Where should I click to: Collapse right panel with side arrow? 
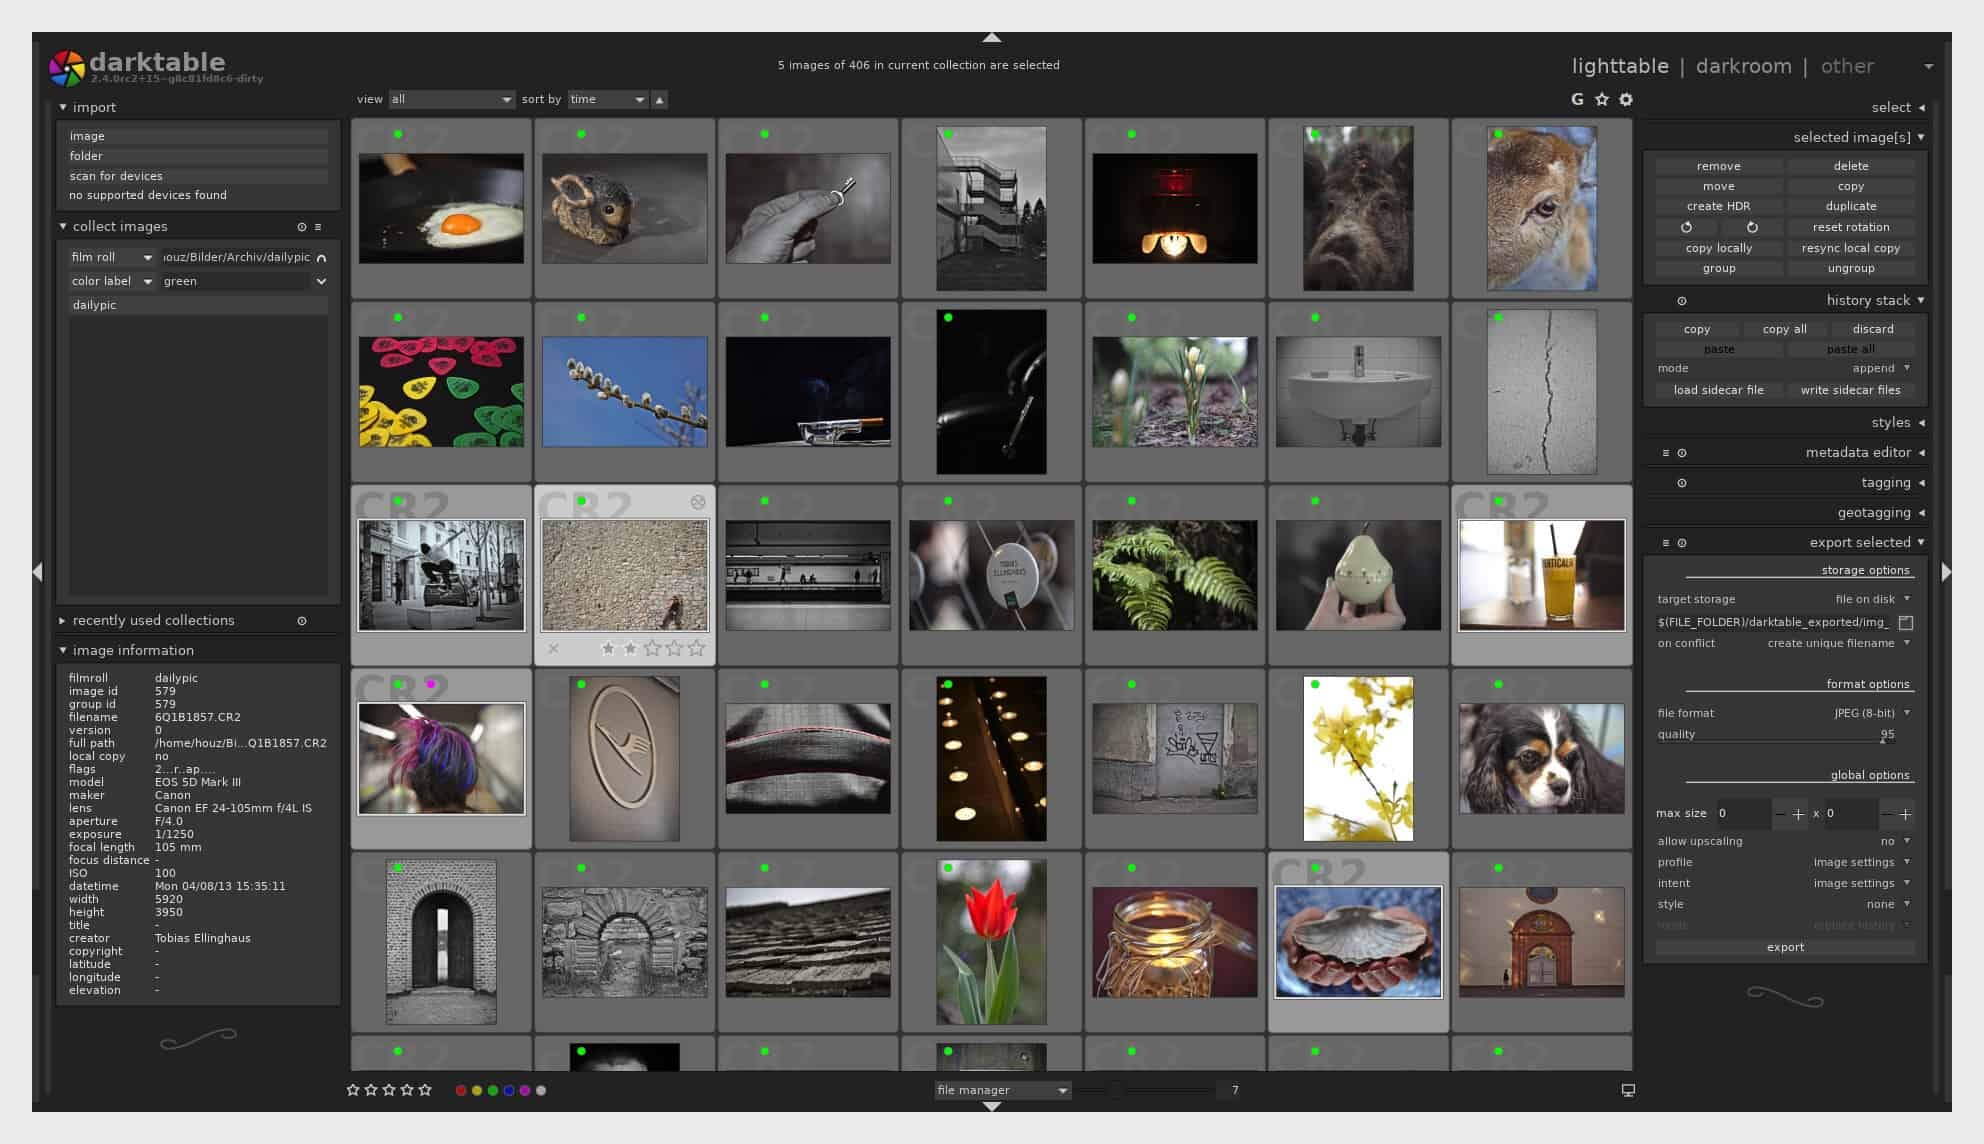[x=1946, y=572]
